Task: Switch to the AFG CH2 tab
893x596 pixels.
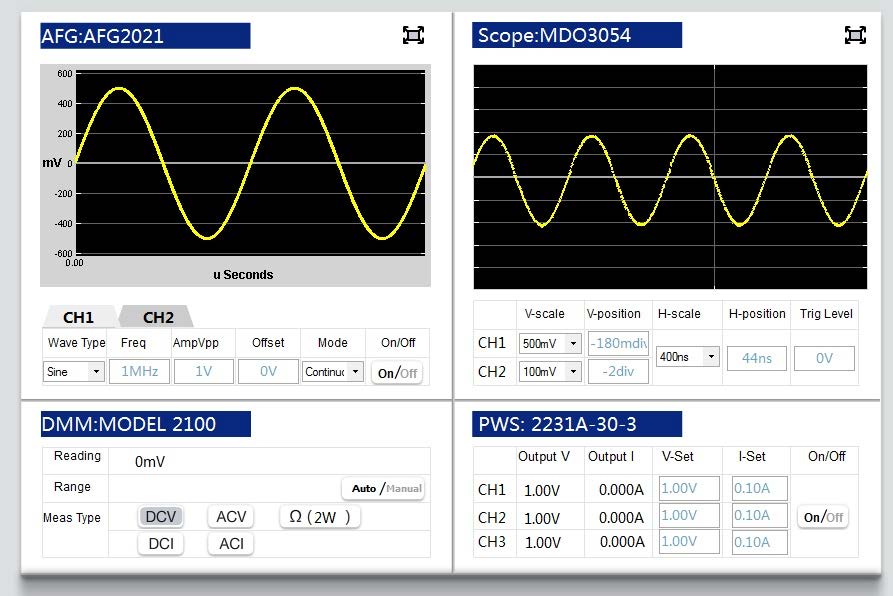Action: pos(158,318)
